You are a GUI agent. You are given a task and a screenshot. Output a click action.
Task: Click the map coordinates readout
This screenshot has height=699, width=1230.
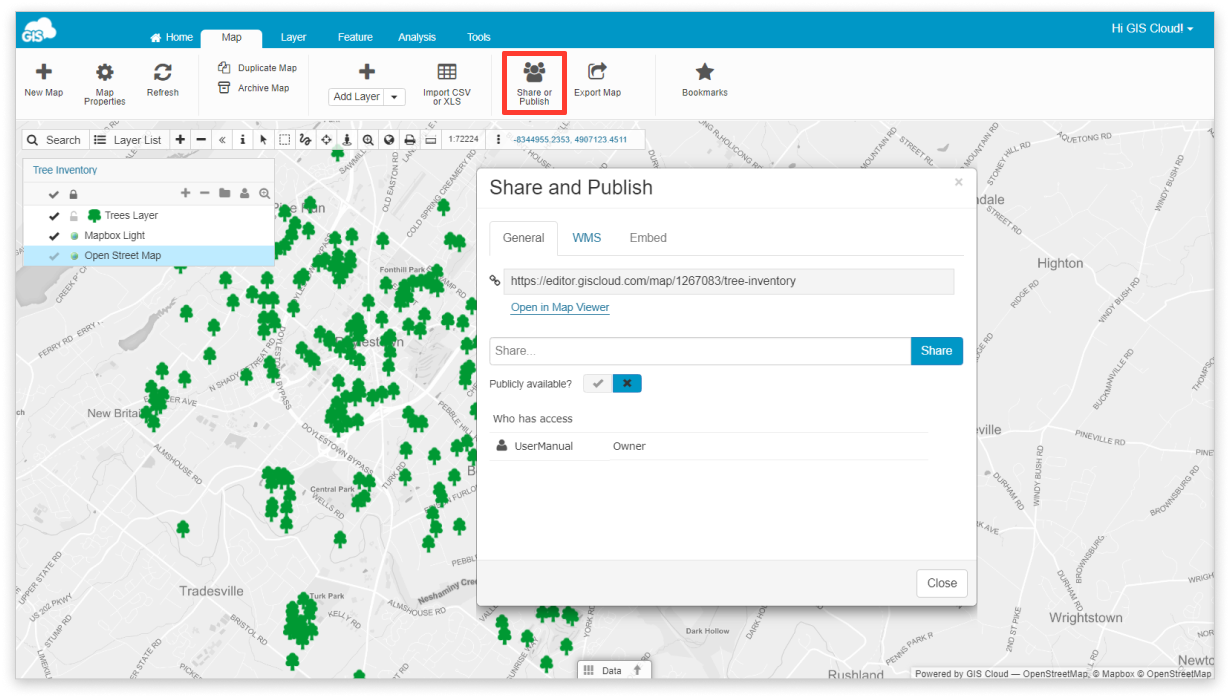pos(570,140)
